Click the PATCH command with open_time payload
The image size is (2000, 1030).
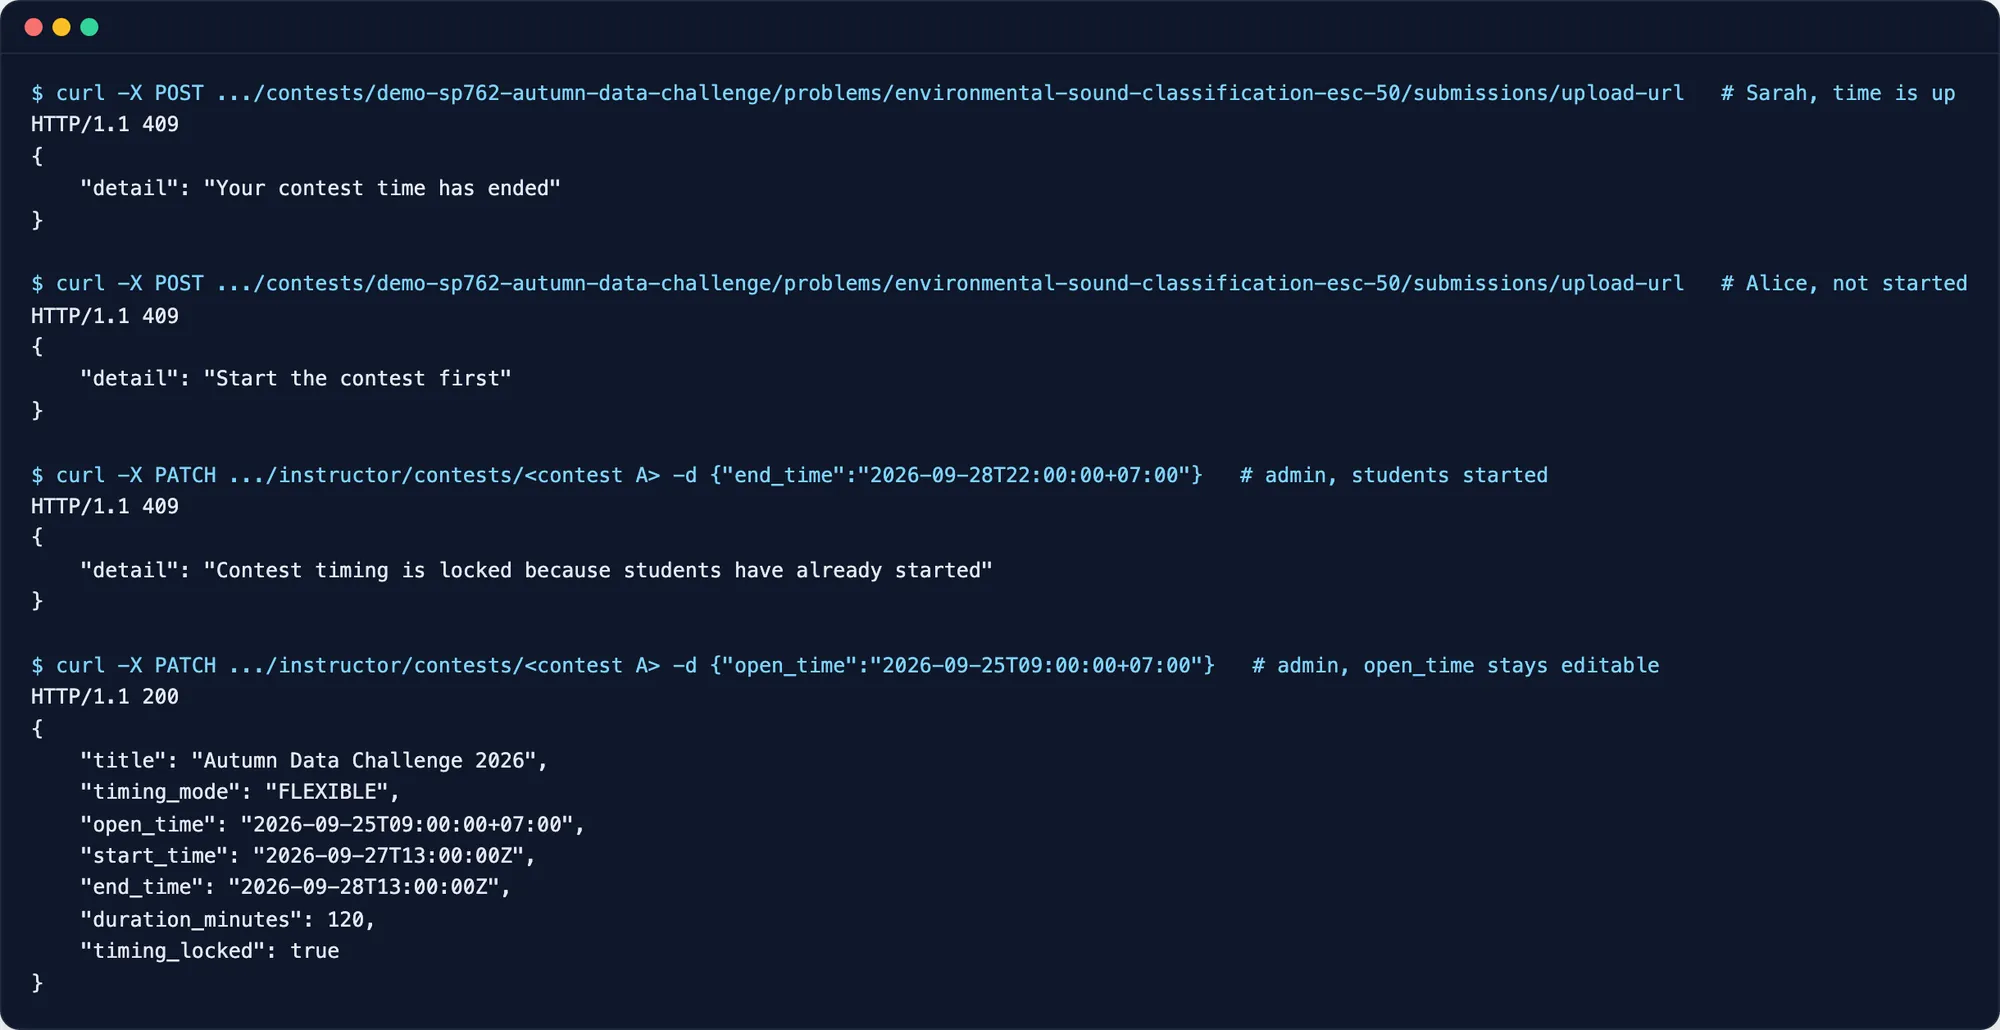point(622,666)
